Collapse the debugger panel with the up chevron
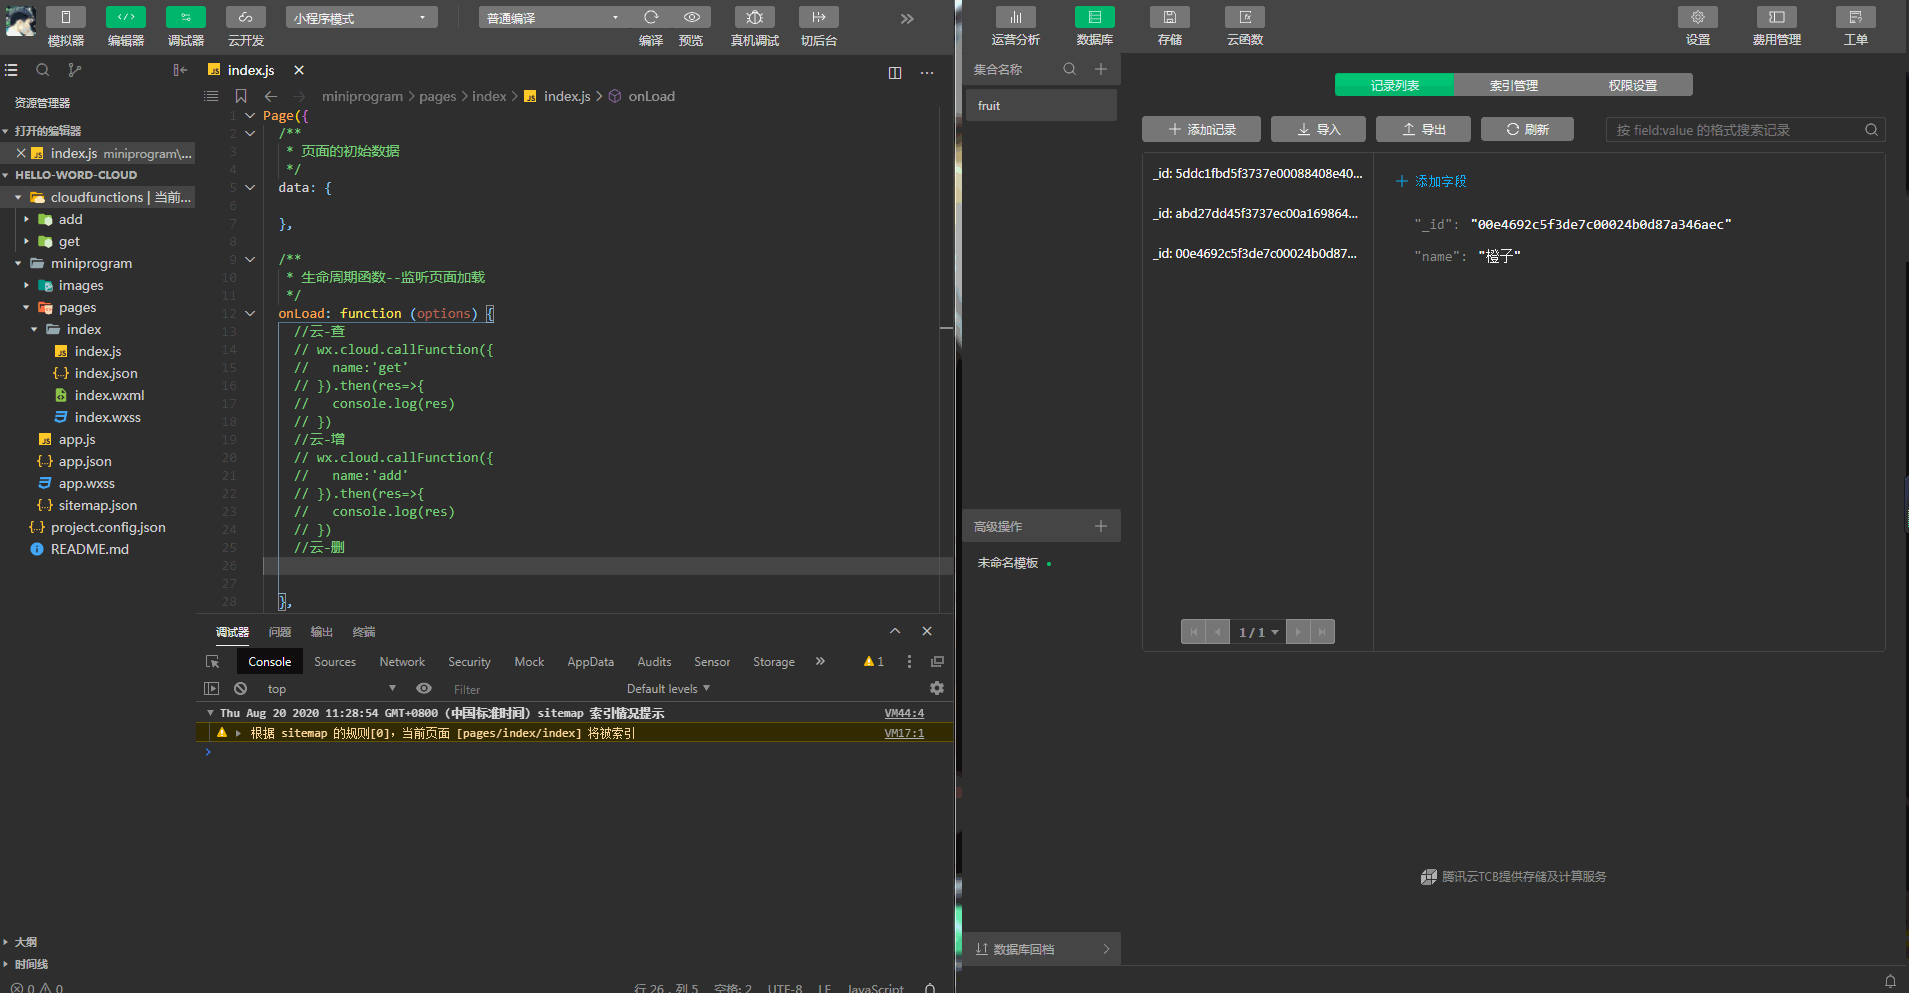Viewport: 1909px width, 993px height. click(x=895, y=631)
